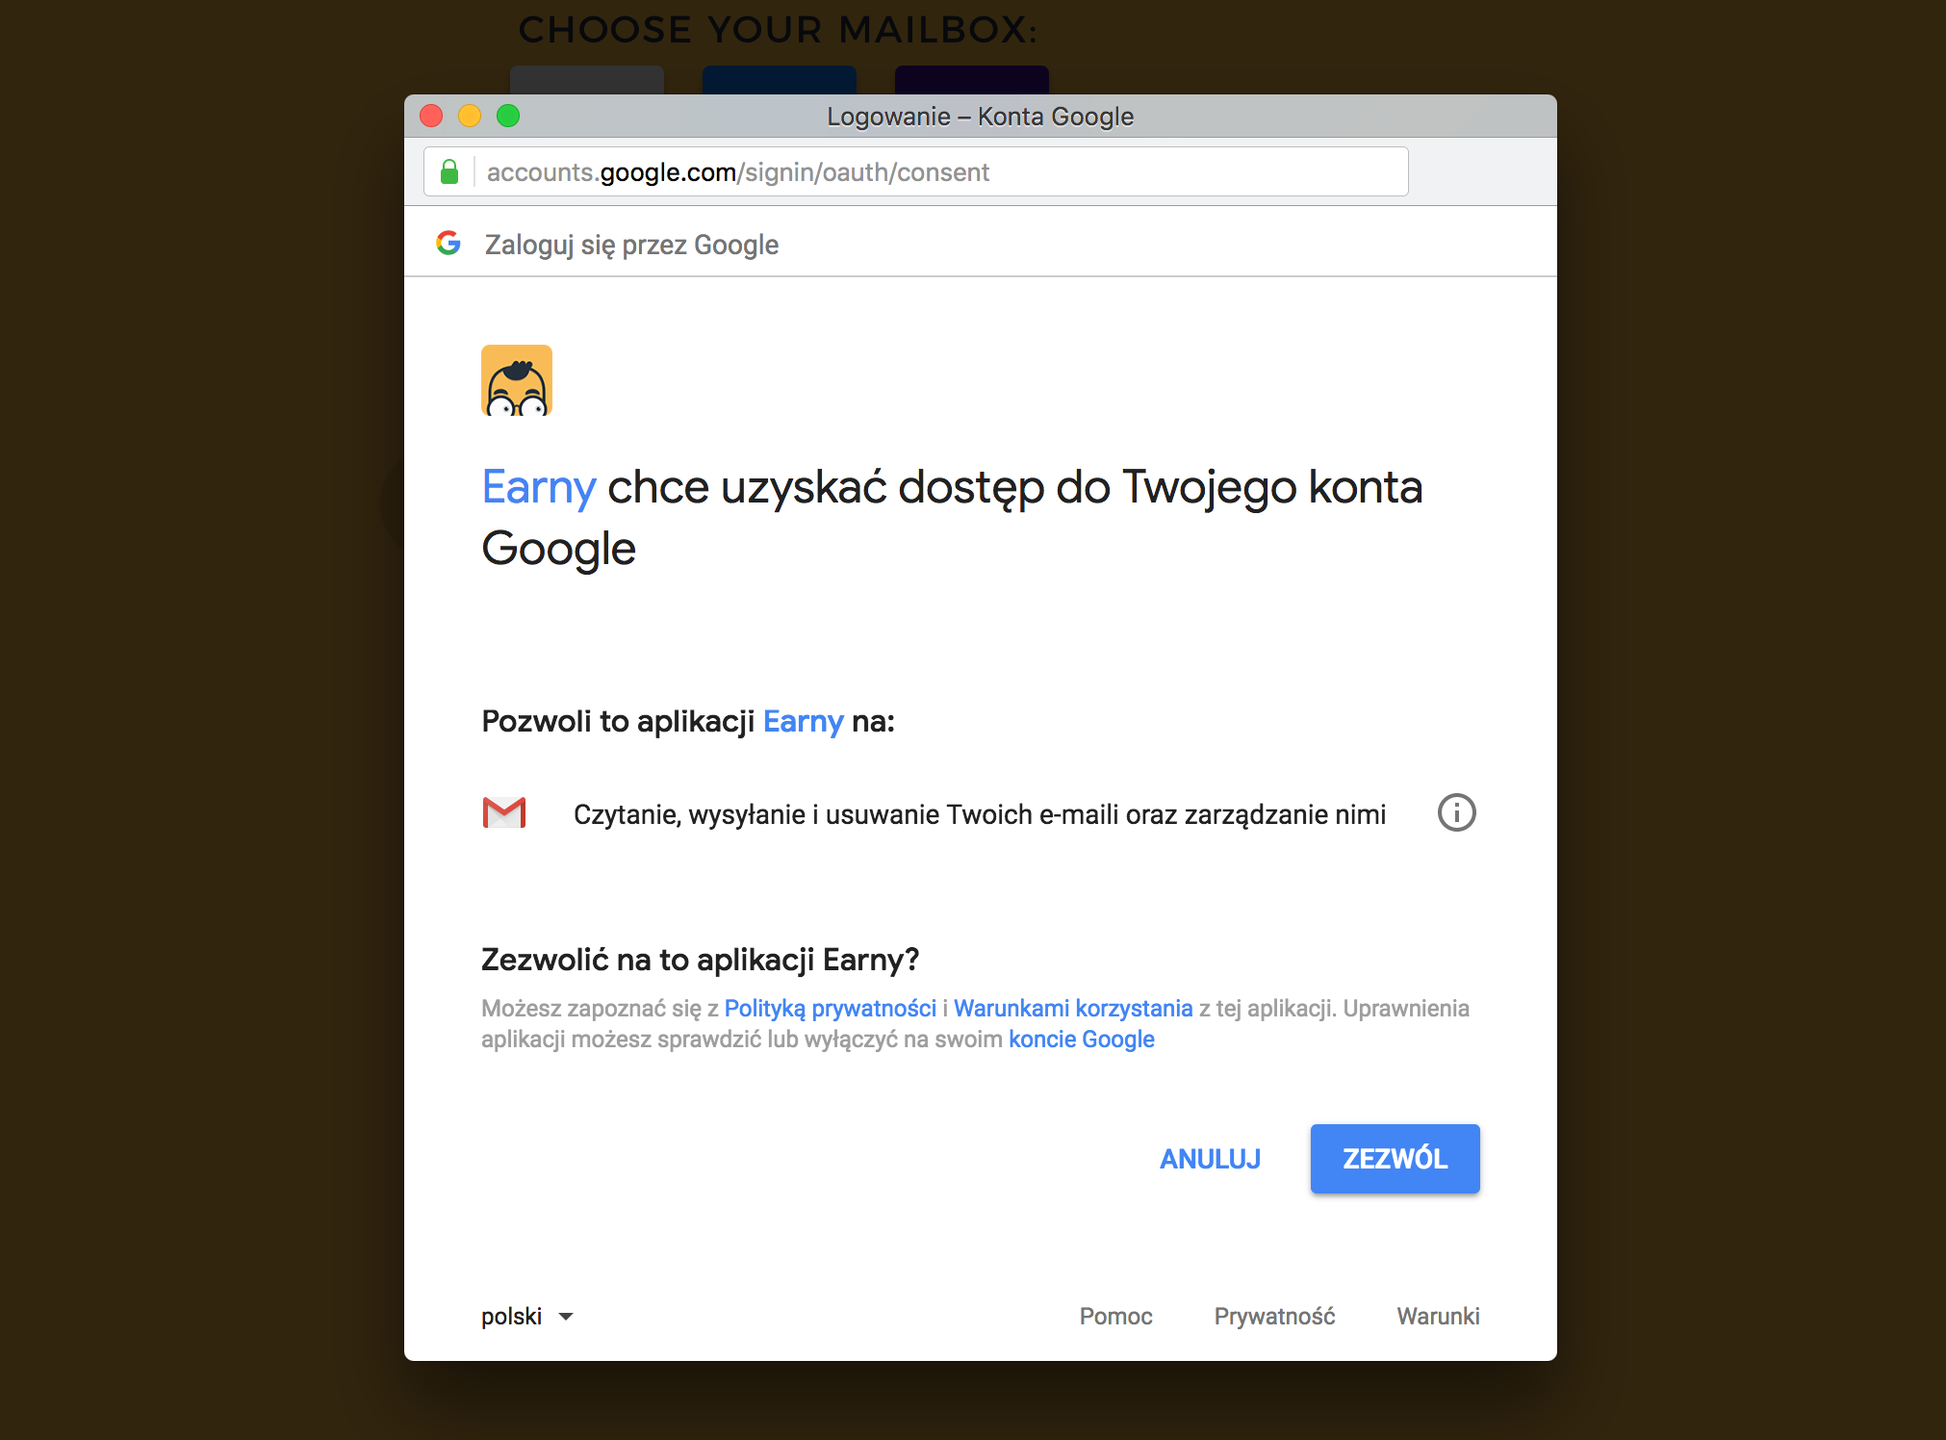Click the Earny app logo icon

pyautogui.click(x=516, y=381)
